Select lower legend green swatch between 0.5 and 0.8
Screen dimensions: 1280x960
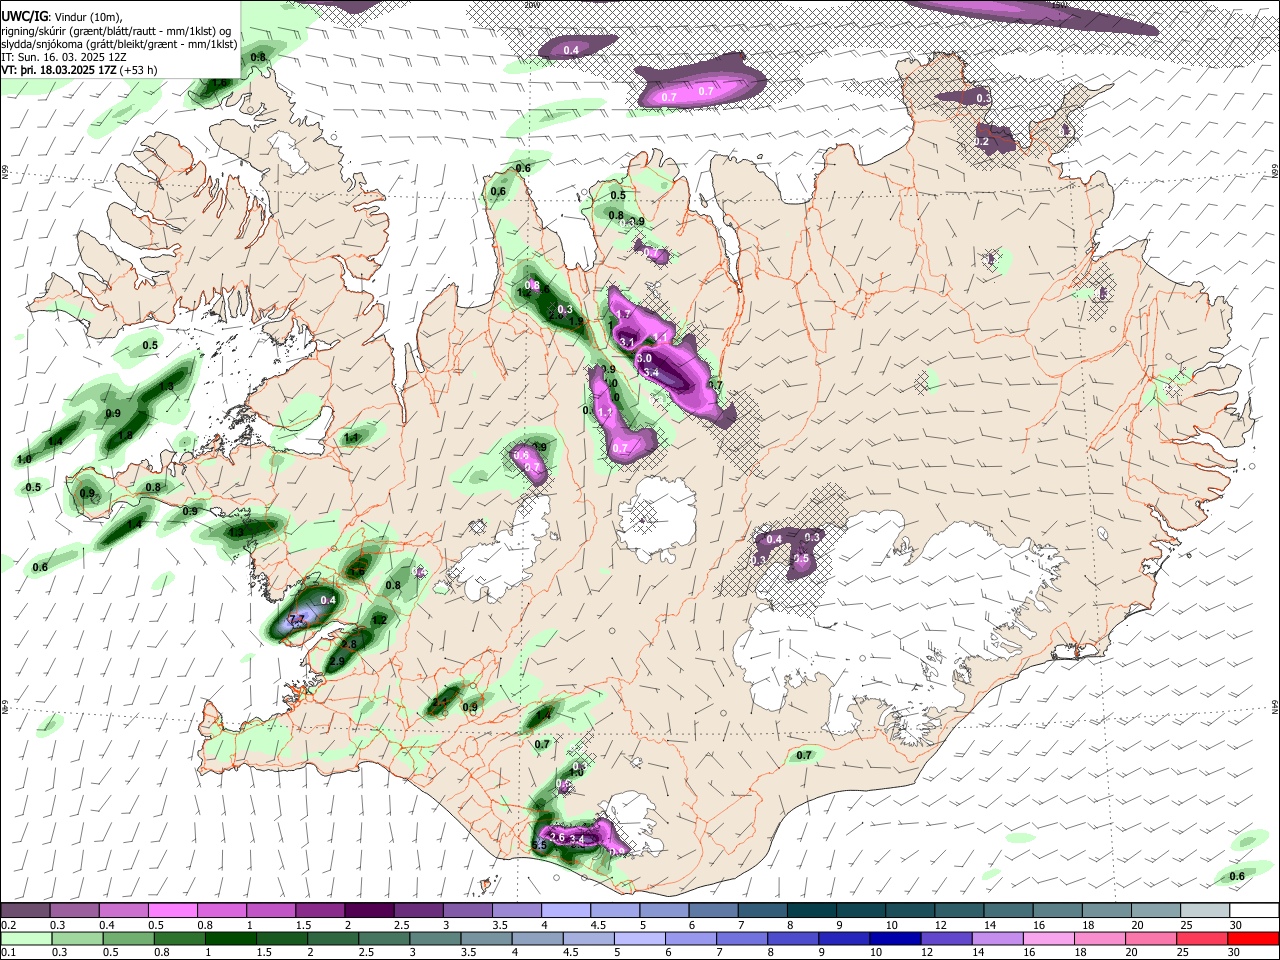point(129,939)
